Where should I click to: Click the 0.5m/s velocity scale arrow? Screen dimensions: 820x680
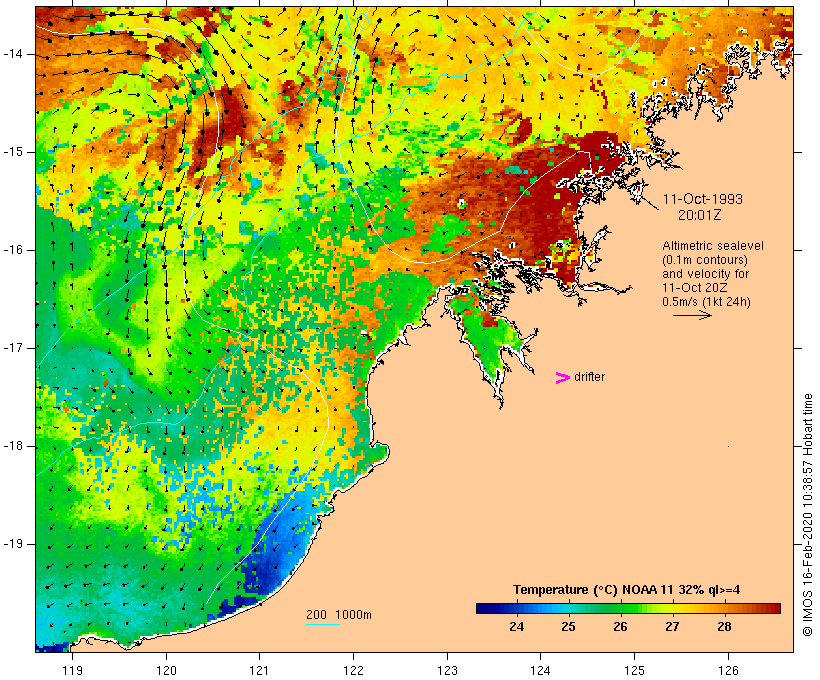pyautogui.click(x=692, y=315)
